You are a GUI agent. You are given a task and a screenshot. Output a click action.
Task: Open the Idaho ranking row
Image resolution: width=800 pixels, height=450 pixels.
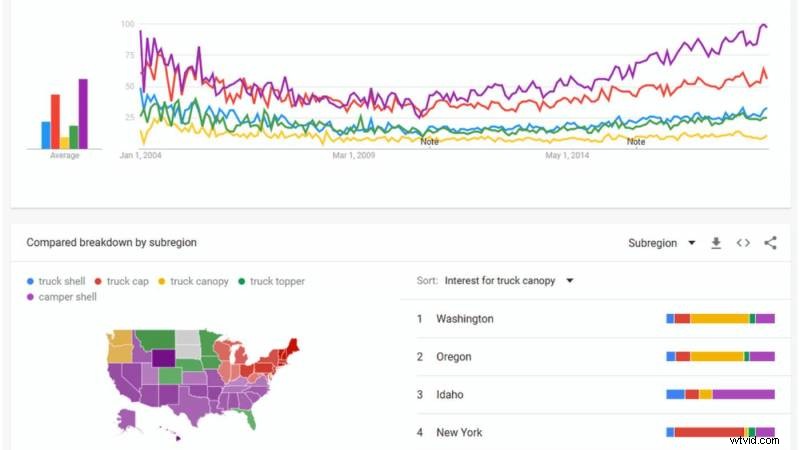pos(449,395)
